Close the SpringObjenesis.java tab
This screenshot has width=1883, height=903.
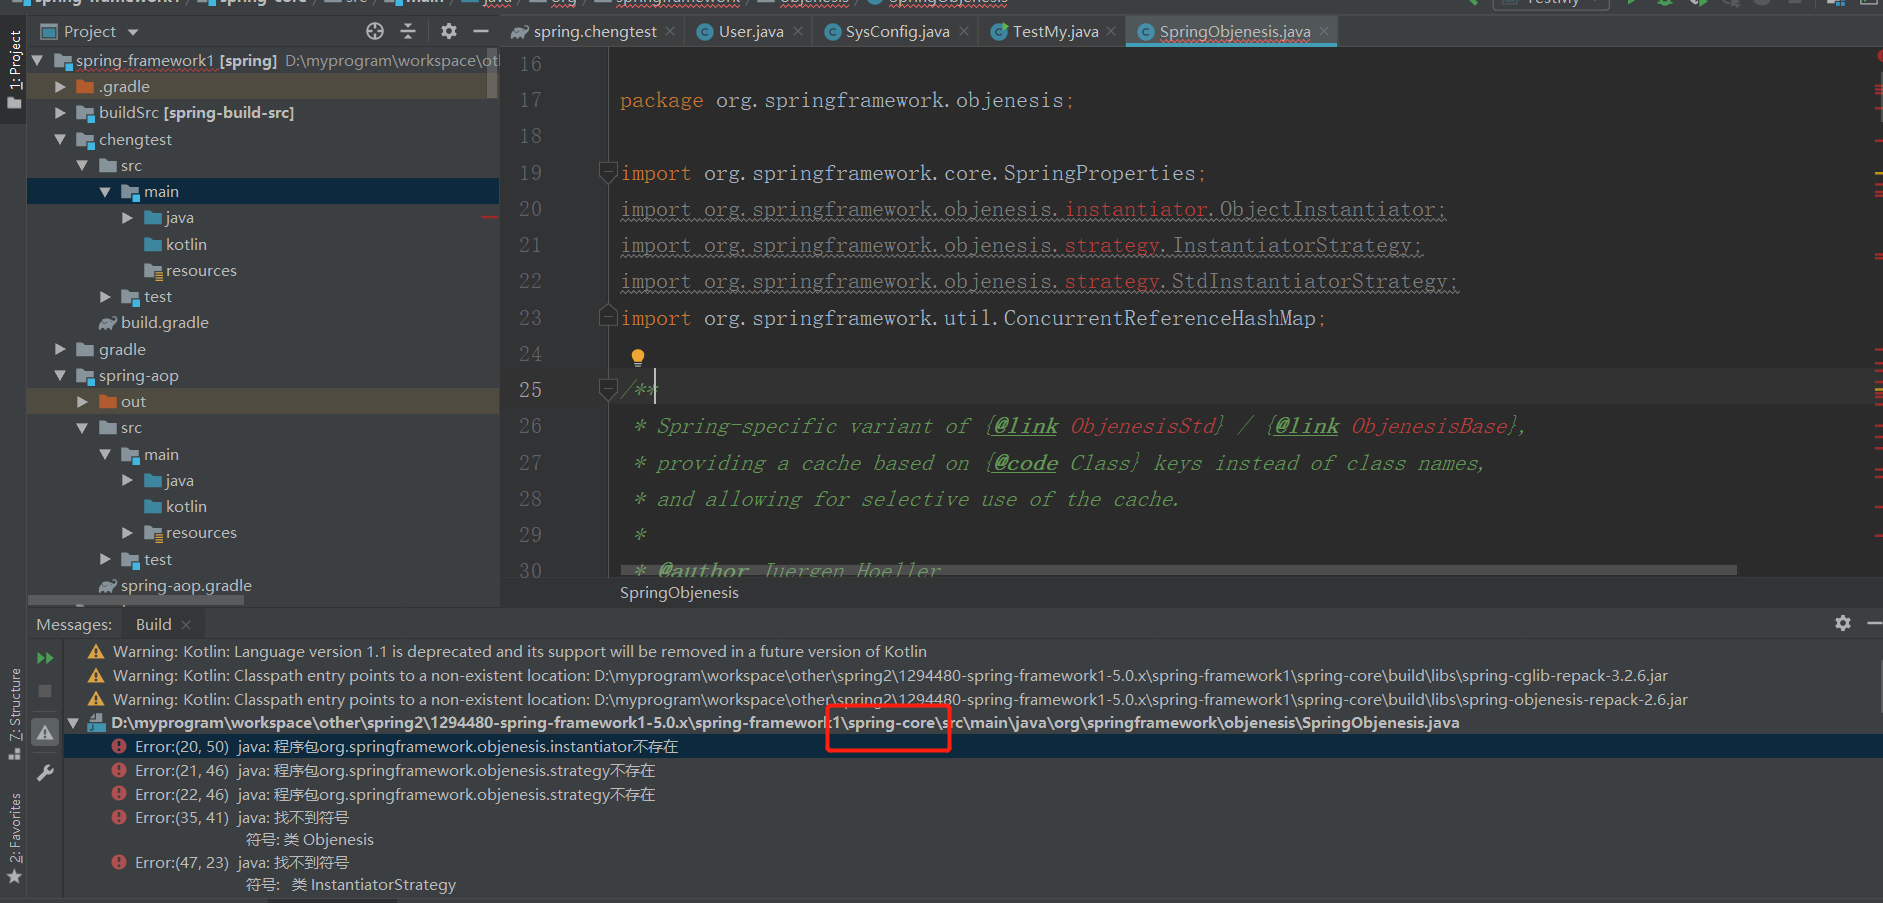1324,31
